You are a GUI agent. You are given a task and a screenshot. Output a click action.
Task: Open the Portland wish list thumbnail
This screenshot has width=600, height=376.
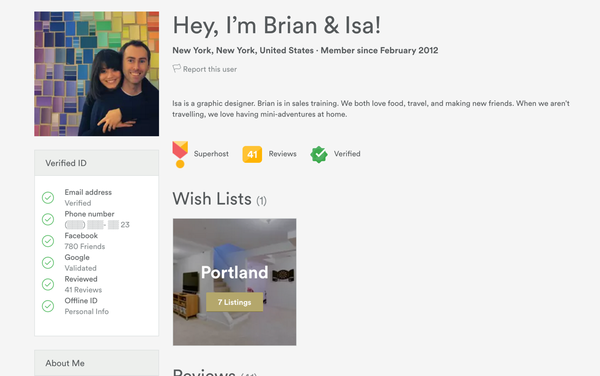[x=235, y=282]
